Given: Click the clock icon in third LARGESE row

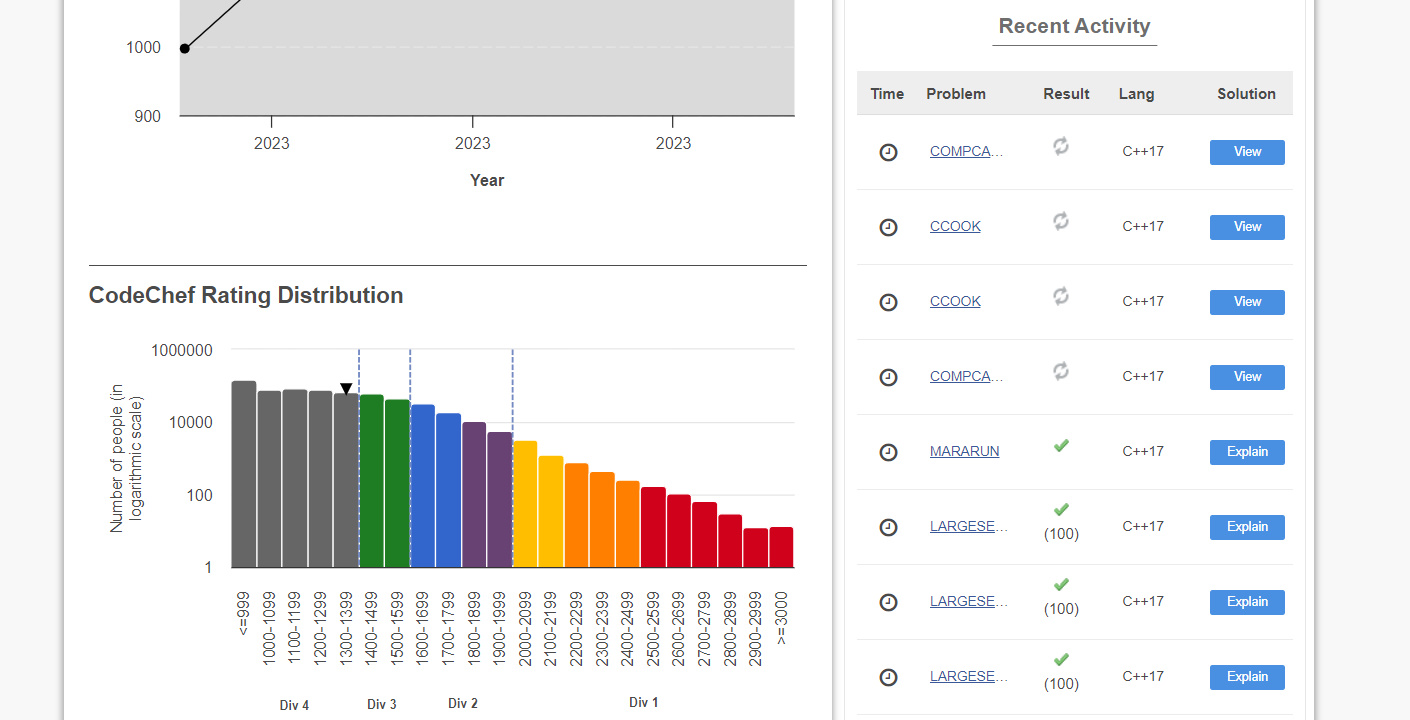Looking at the screenshot, I should click(888, 677).
